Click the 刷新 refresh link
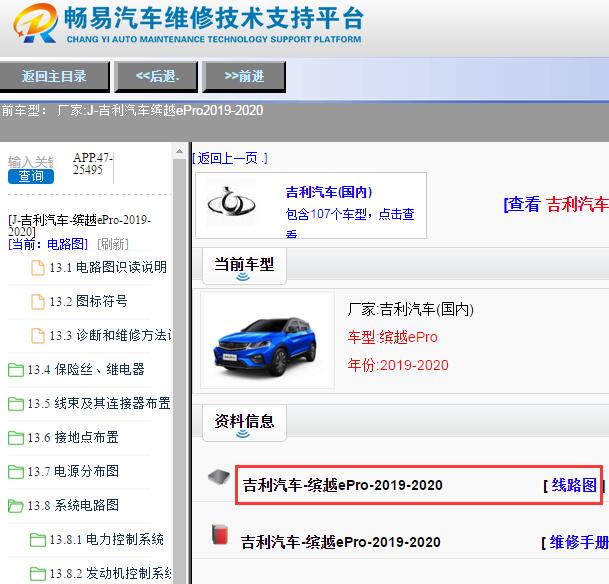The width and height of the screenshot is (609, 584). [113, 244]
